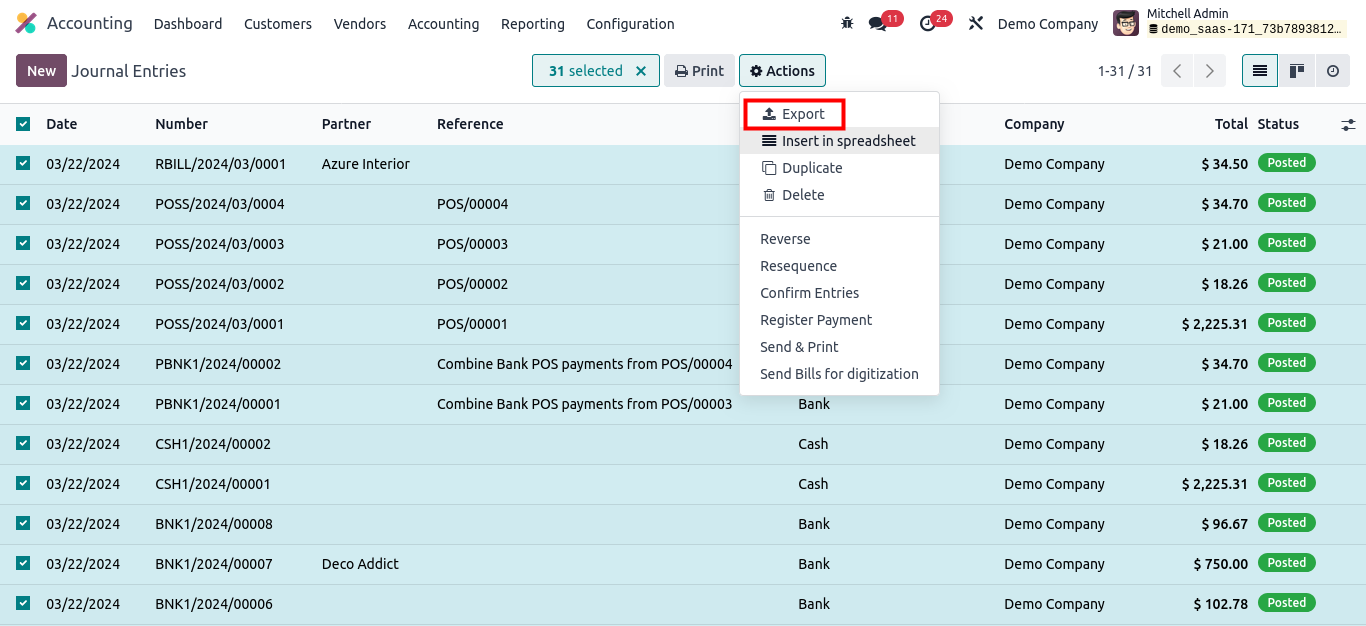This screenshot has width=1366, height=626.
Task: Open the Actions dropdown
Action: (x=782, y=71)
